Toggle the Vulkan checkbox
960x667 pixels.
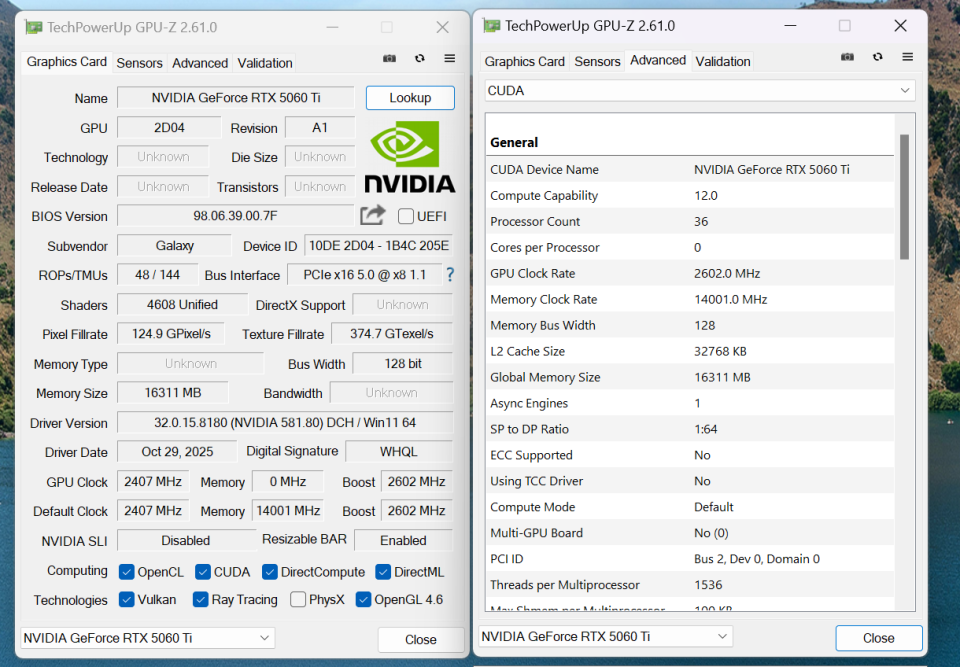(x=127, y=600)
